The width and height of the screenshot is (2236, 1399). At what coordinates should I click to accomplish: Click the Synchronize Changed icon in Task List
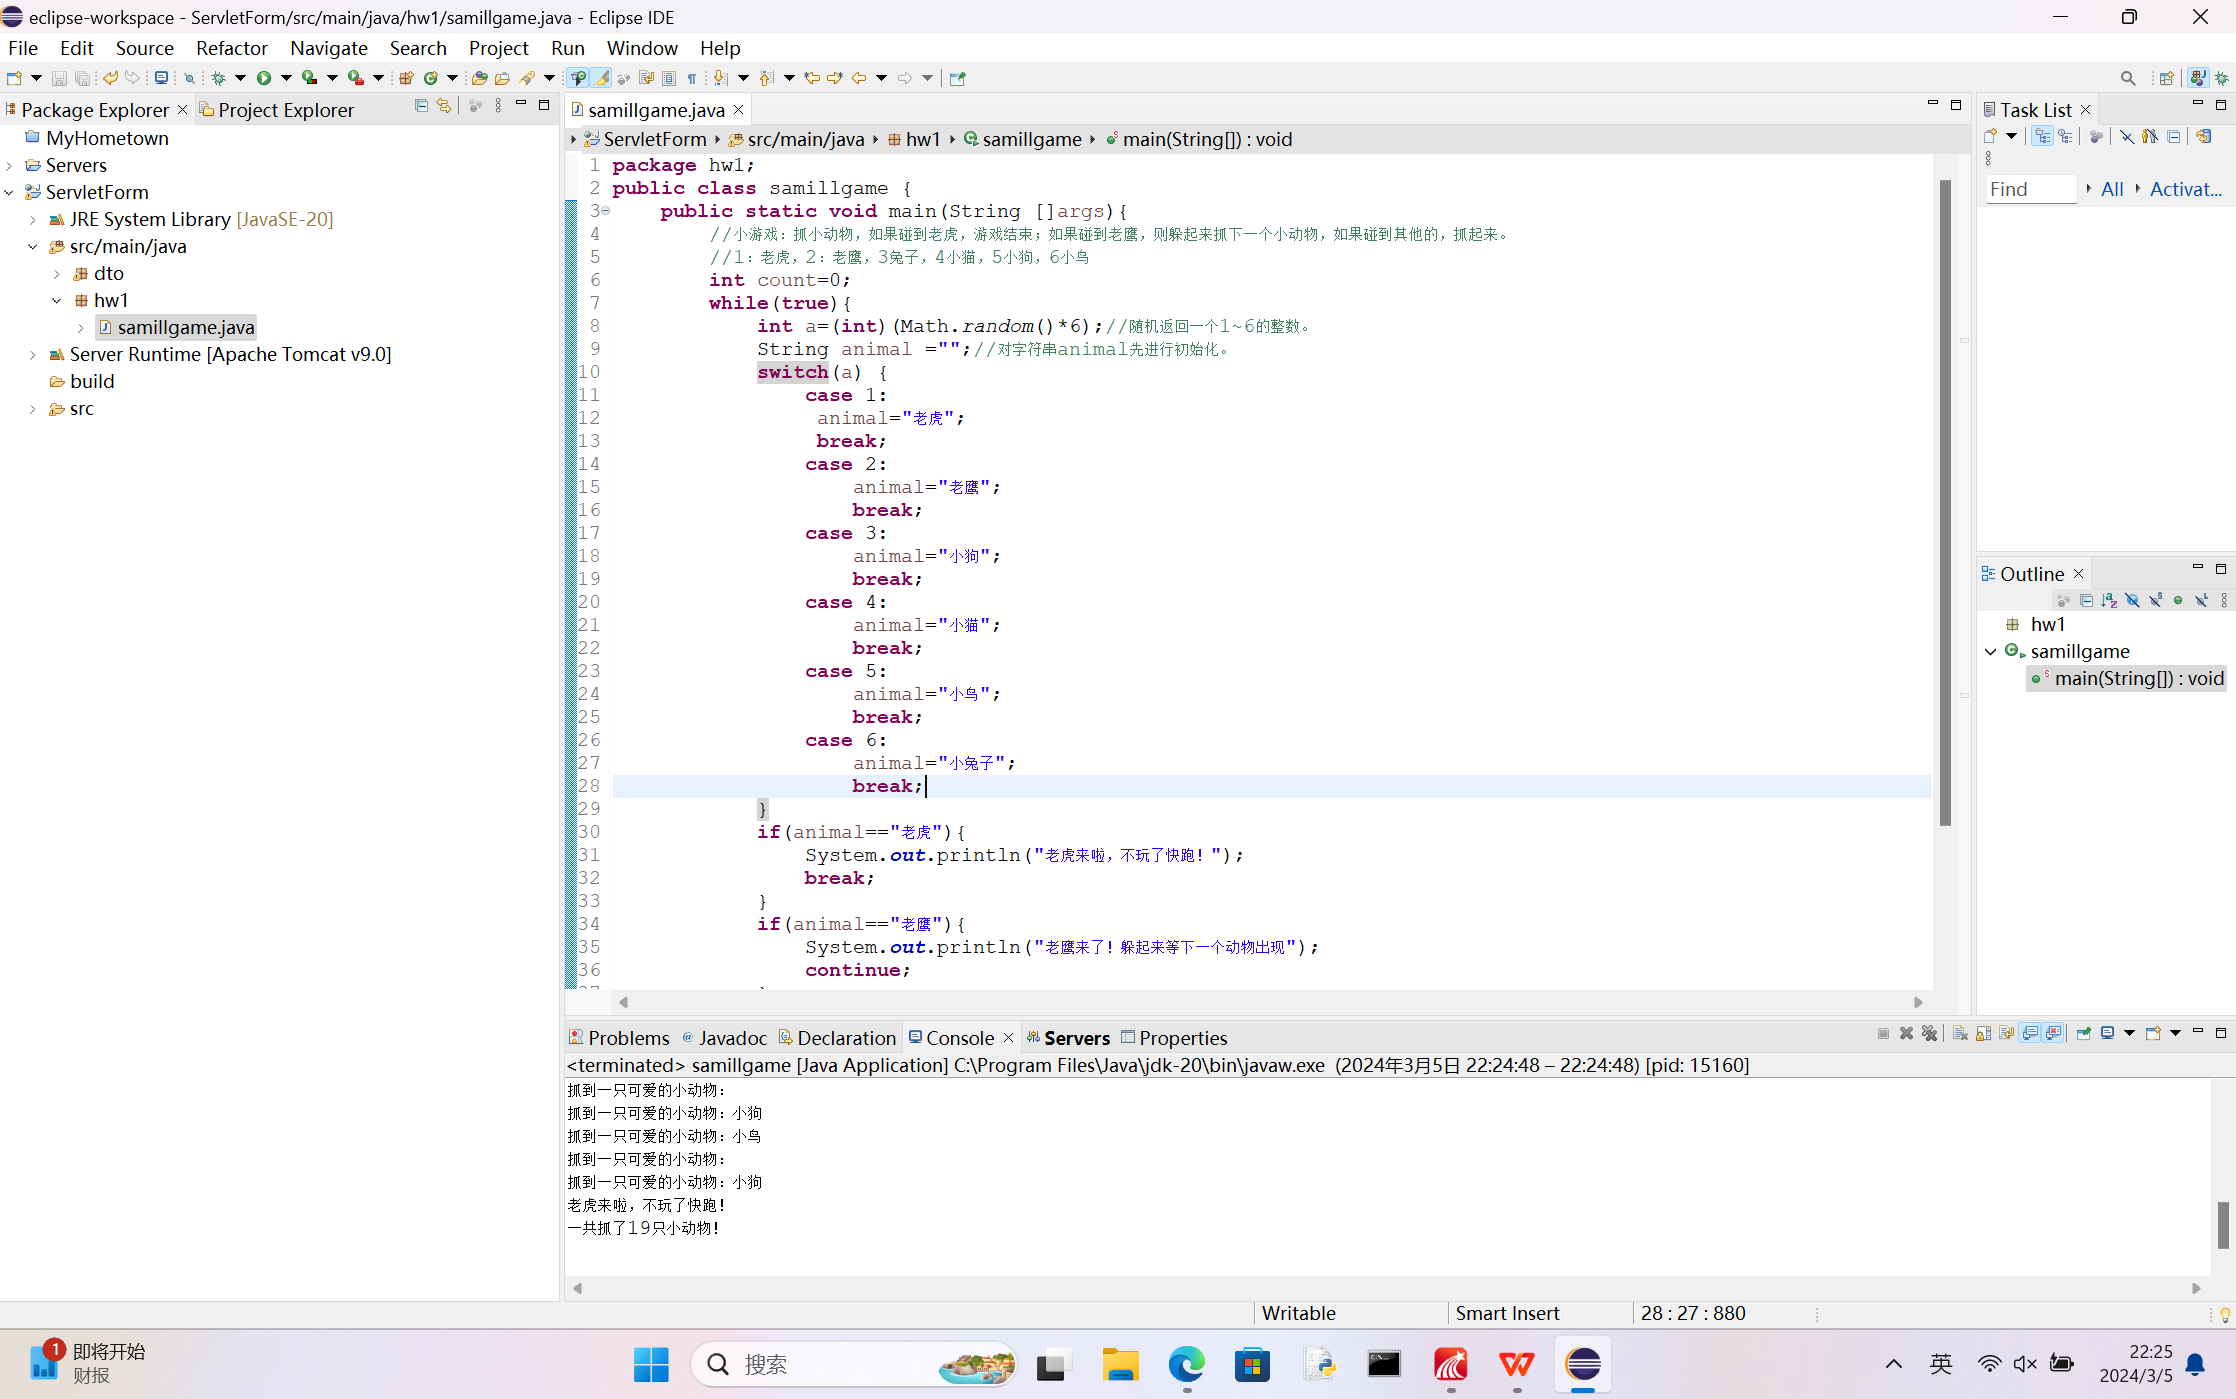tap(2203, 137)
